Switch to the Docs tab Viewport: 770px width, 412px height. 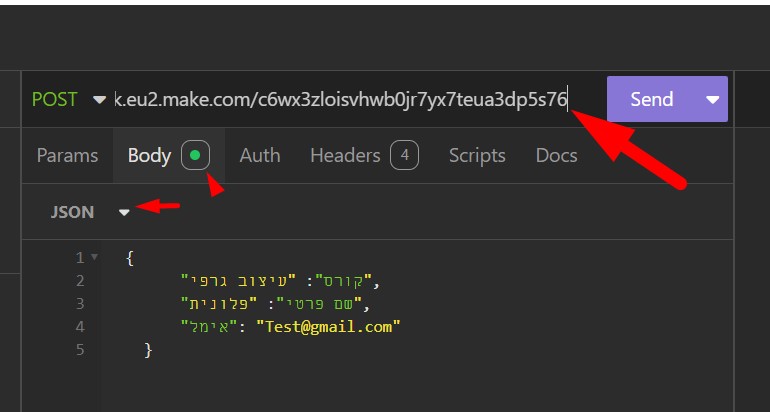556,156
